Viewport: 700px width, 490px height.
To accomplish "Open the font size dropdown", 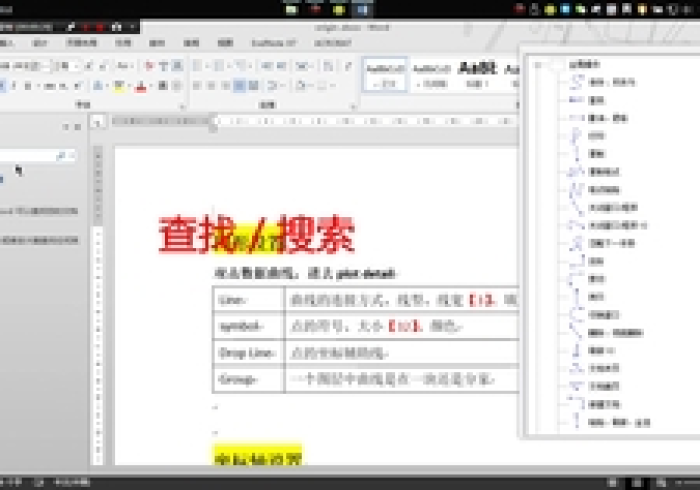I will click(76, 66).
